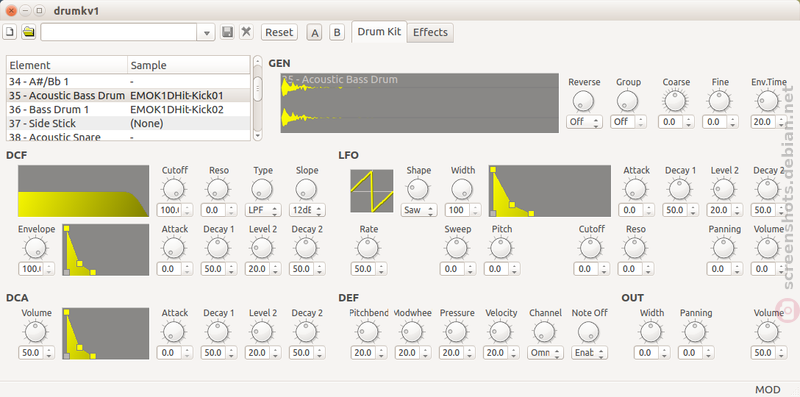Open the Note Off Enabled dropdown
Image resolution: width=800 pixels, height=397 pixels.
[590, 353]
